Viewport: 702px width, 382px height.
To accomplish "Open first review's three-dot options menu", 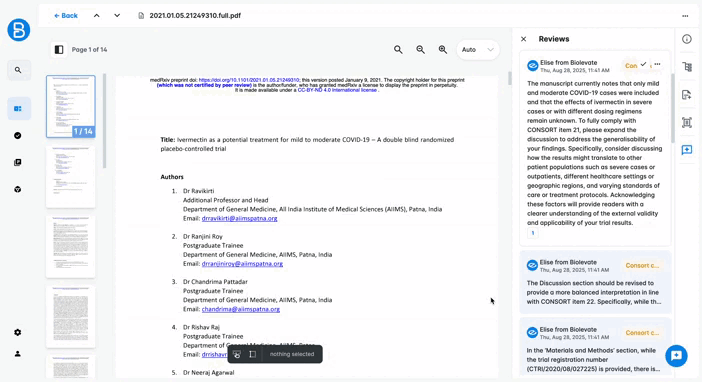I will pos(657,64).
